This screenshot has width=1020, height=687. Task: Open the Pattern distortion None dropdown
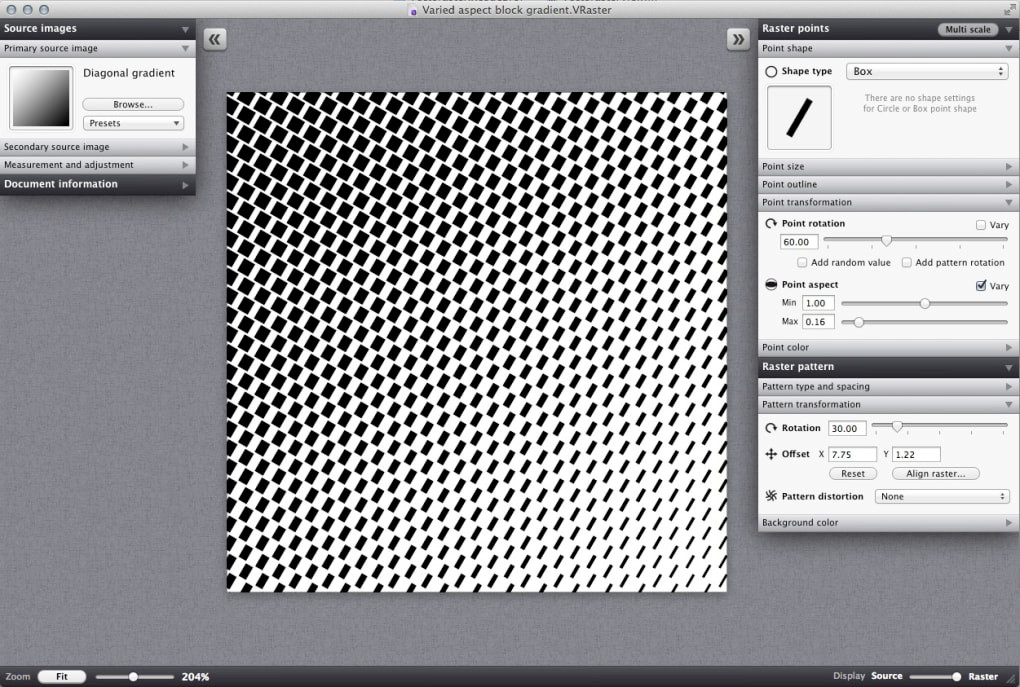(941, 496)
